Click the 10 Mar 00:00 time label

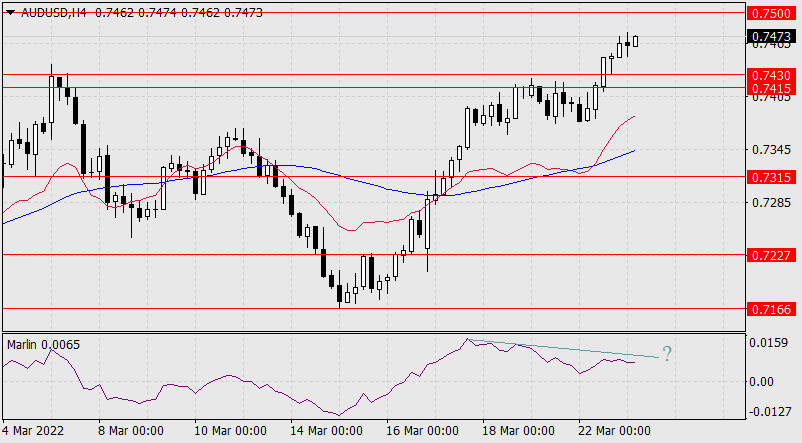pyautogui.click(x=230, y=431)
